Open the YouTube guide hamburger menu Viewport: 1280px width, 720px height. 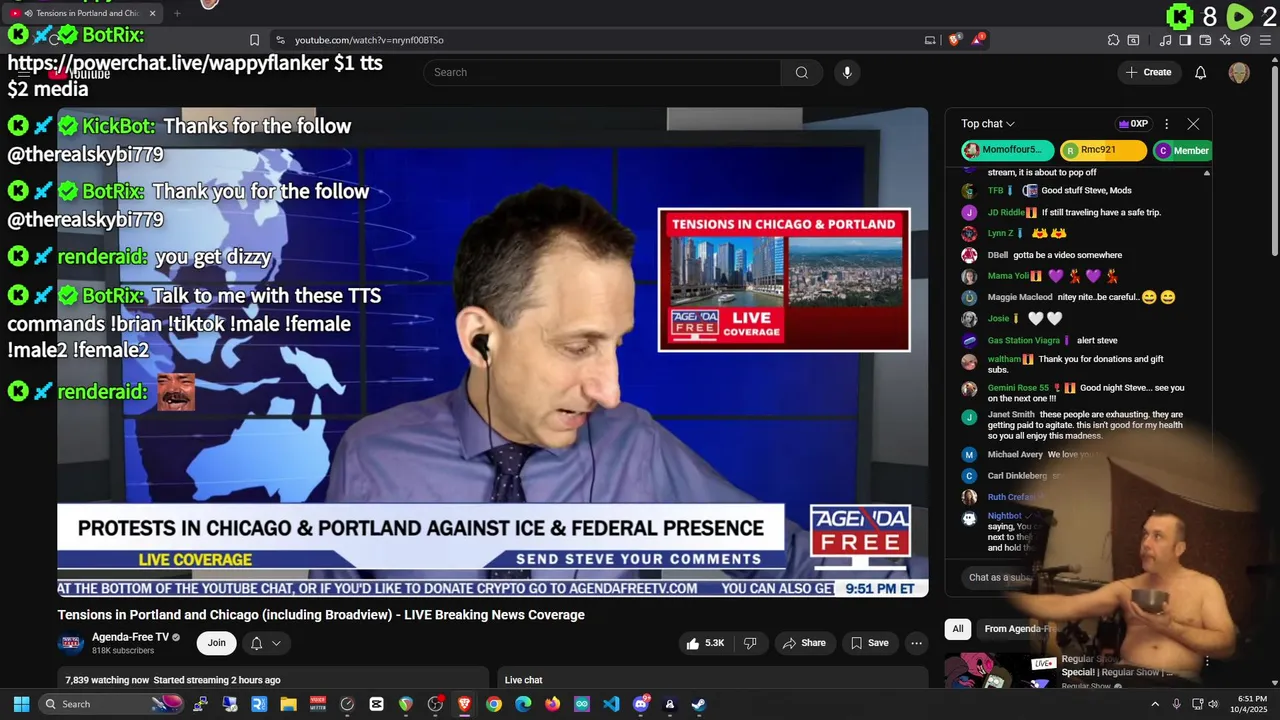22,72
